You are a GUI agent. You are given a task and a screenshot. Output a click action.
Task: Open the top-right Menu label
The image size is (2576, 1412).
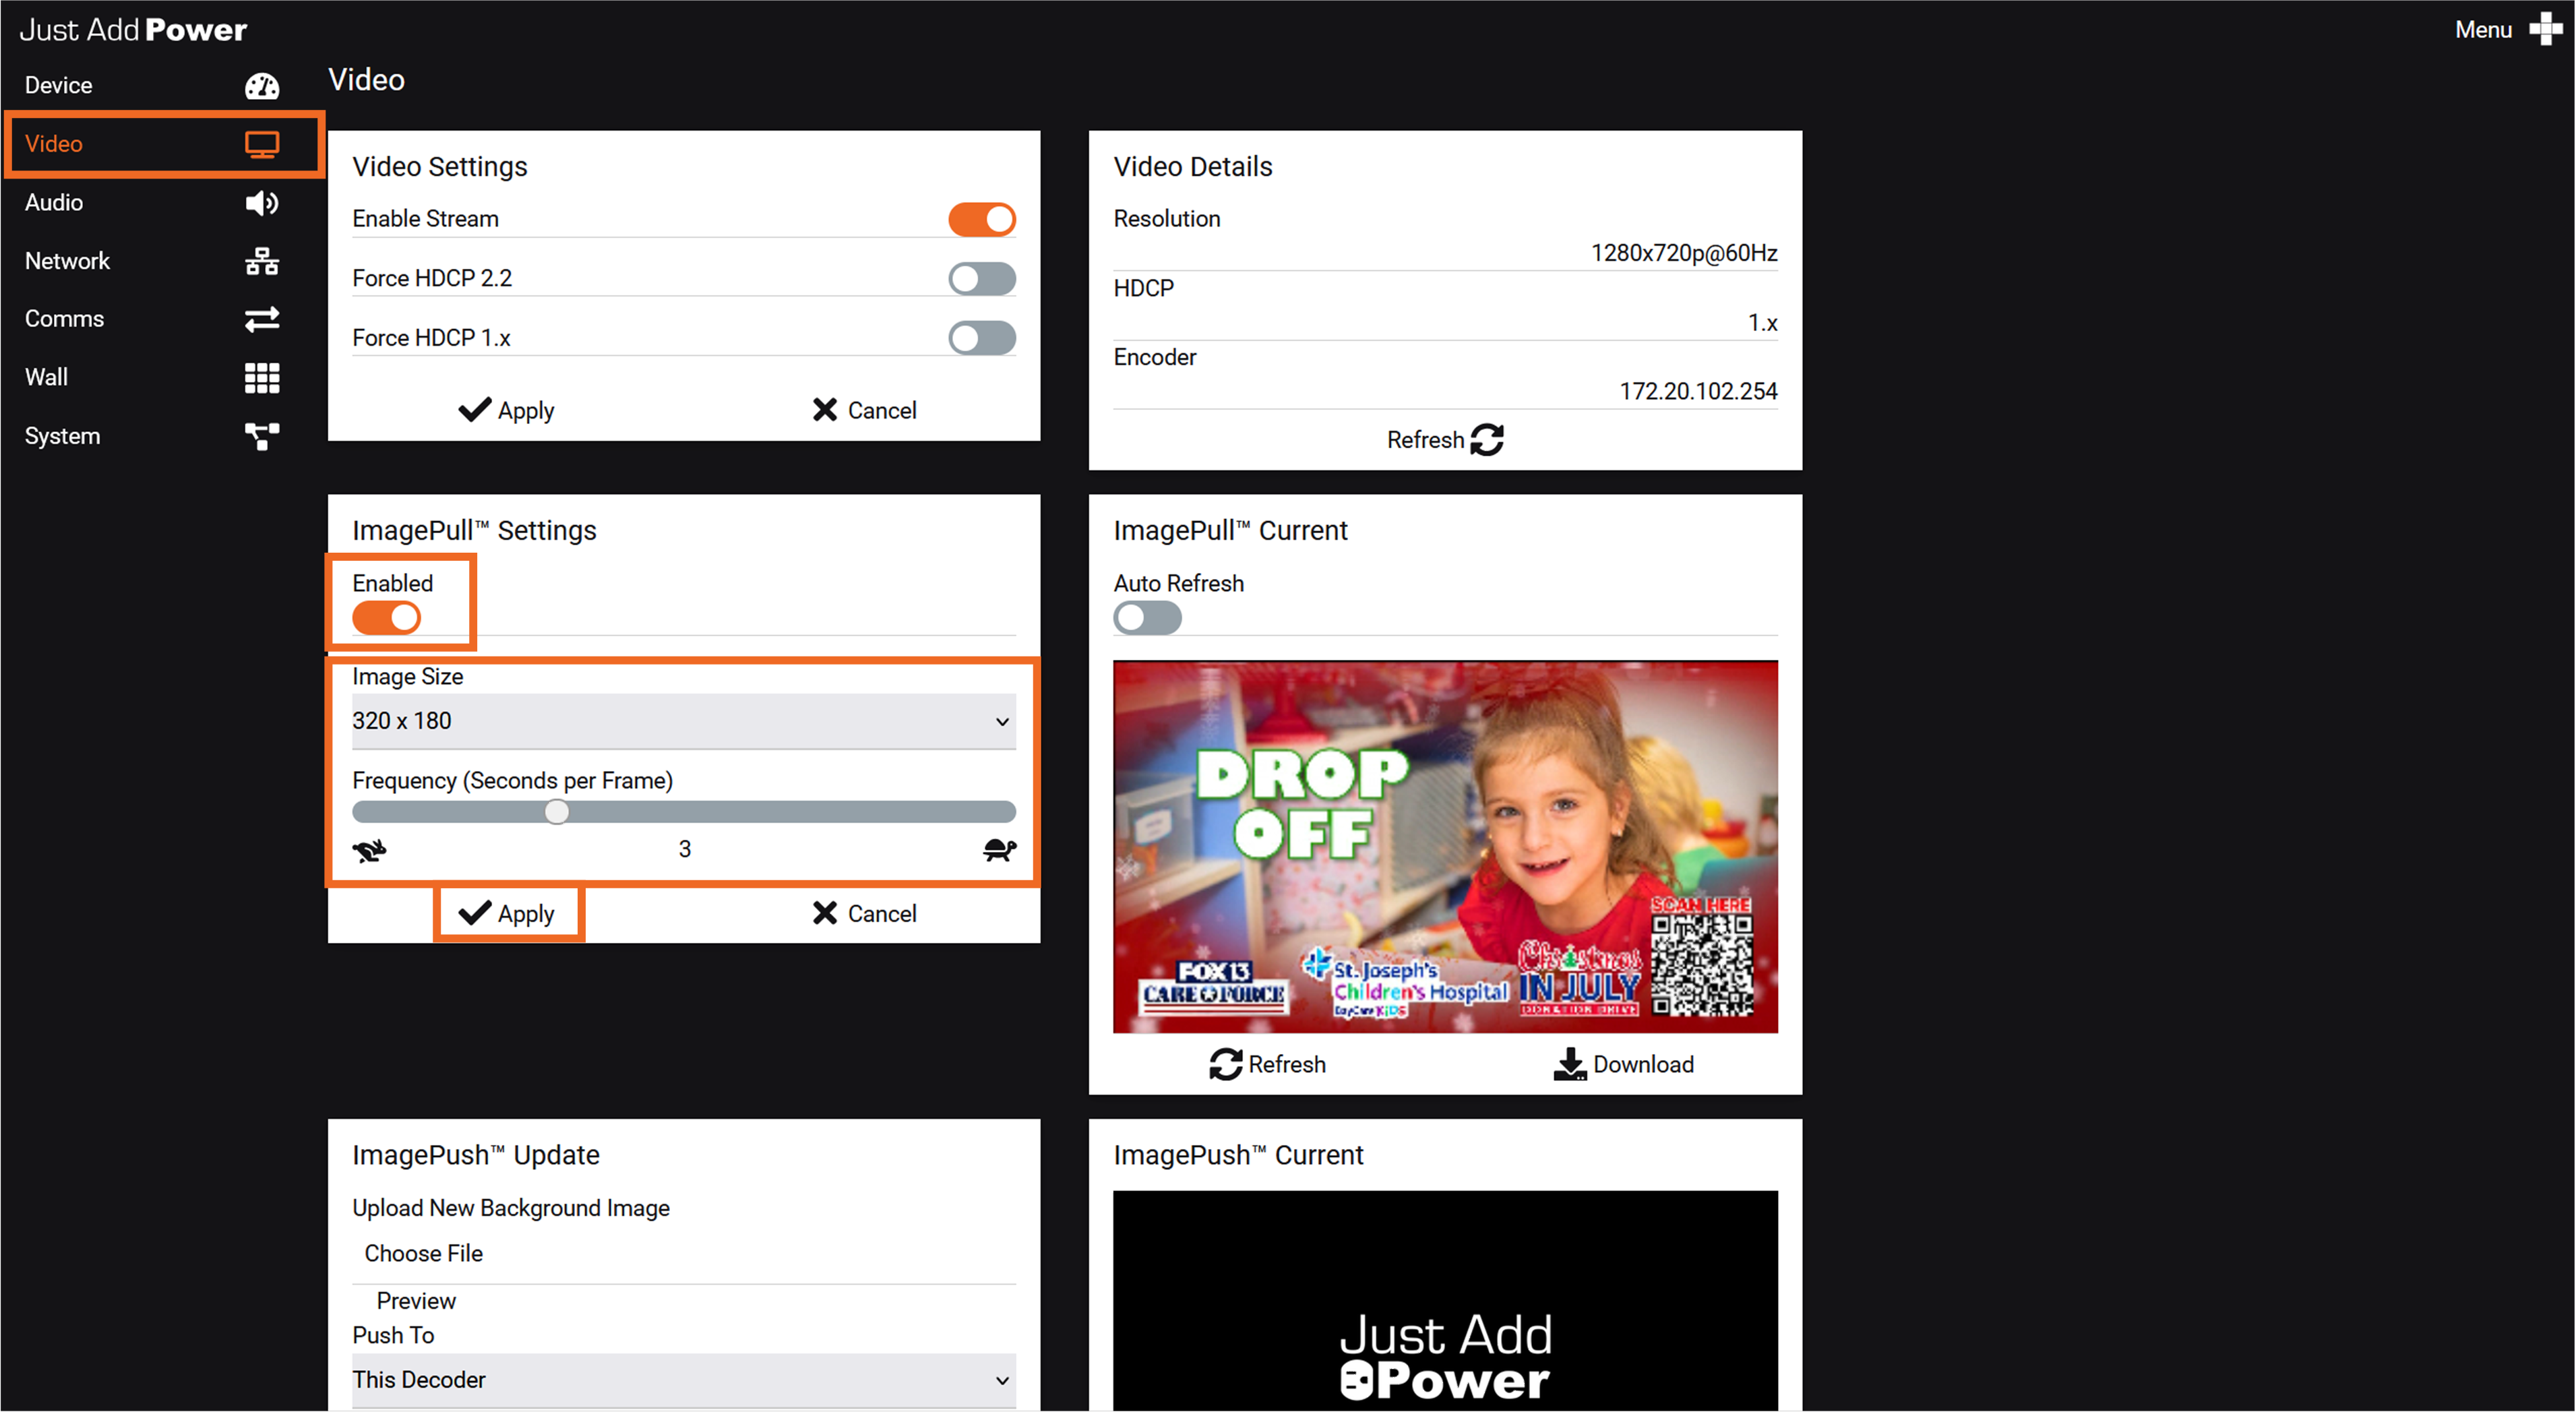(2483, 29)
